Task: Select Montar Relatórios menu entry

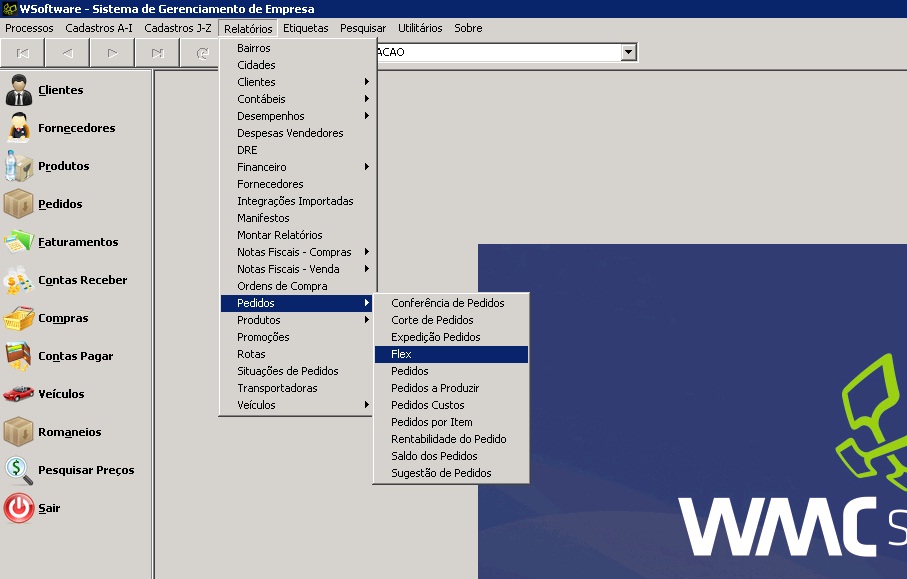Action: [280, 235]
